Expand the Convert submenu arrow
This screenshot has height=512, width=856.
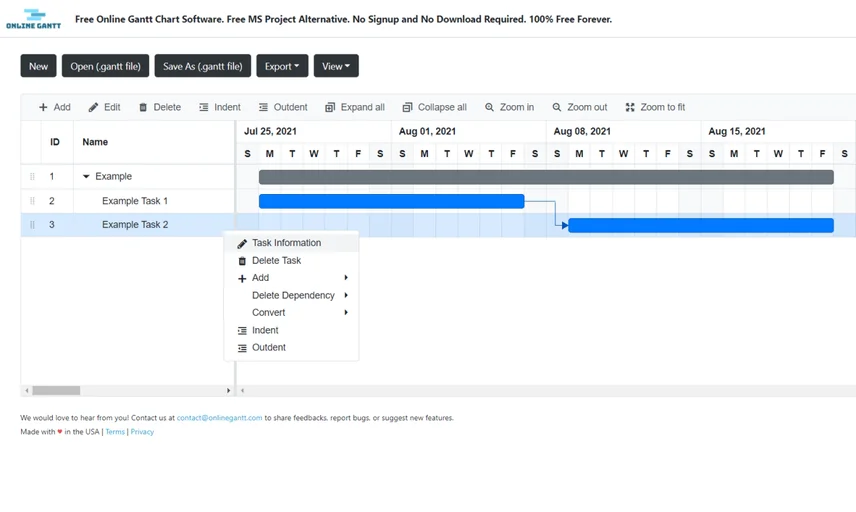coord(346,312)
